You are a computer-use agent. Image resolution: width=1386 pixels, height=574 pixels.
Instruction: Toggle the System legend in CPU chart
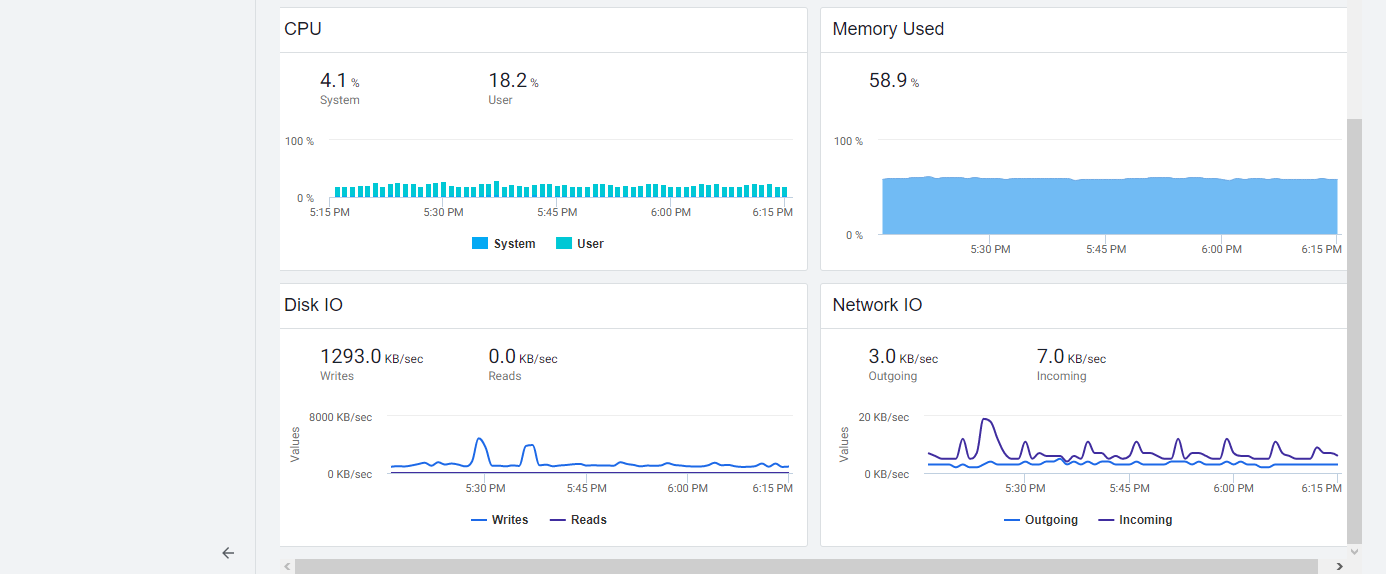503,244
